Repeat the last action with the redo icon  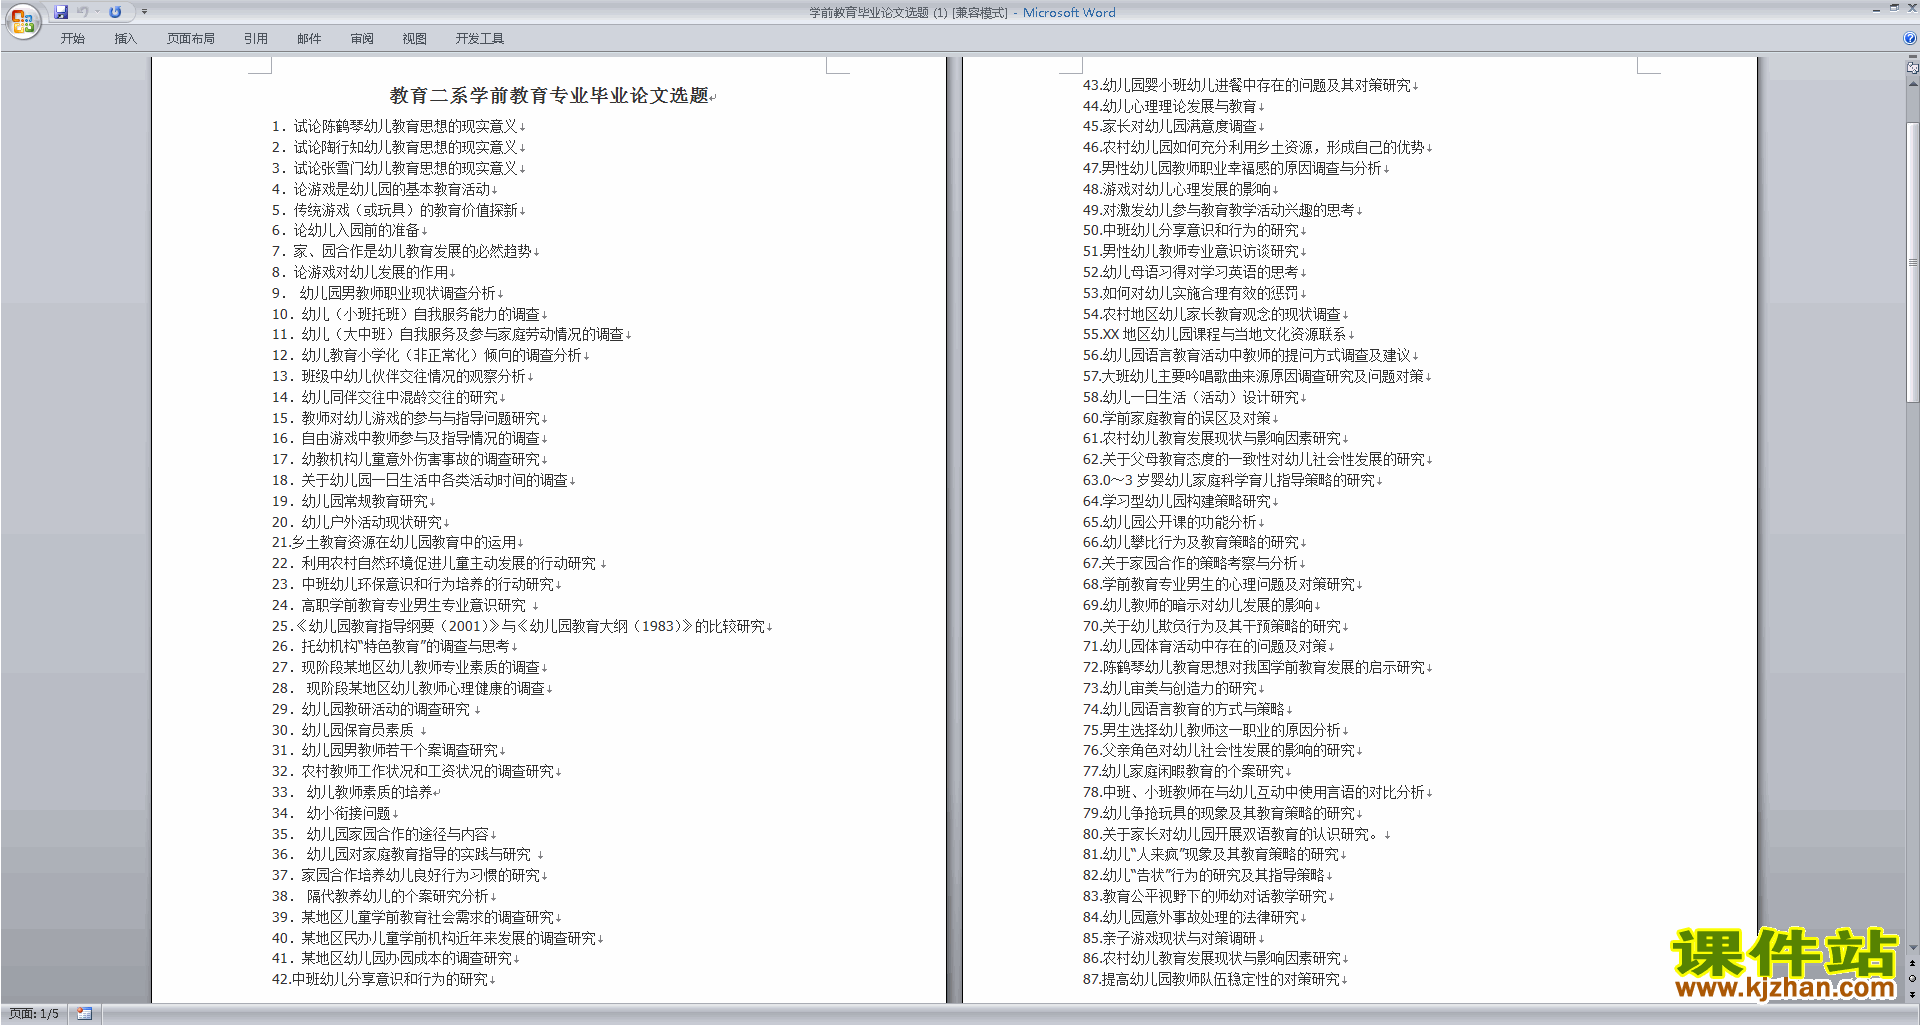click(x=115, y=12)
